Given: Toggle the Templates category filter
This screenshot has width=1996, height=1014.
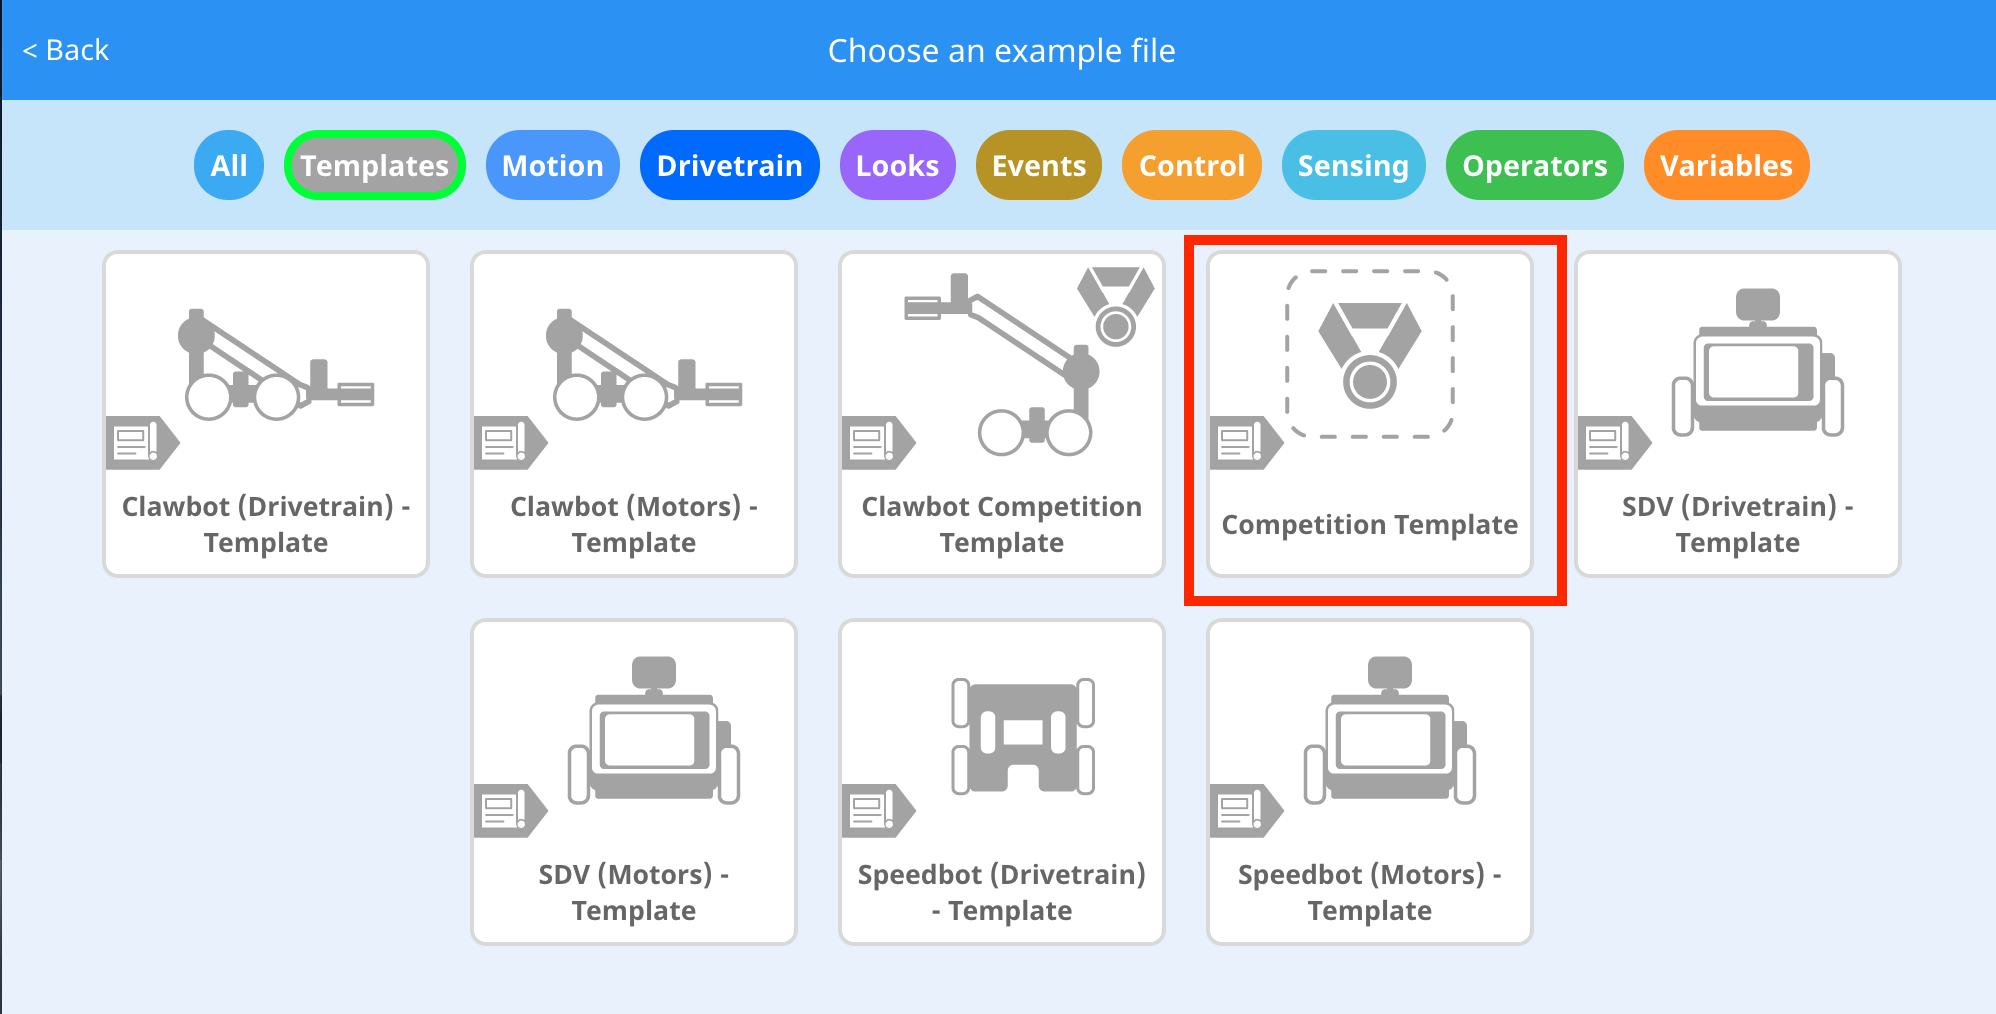Looking at the screenshot, I should 374,165.
